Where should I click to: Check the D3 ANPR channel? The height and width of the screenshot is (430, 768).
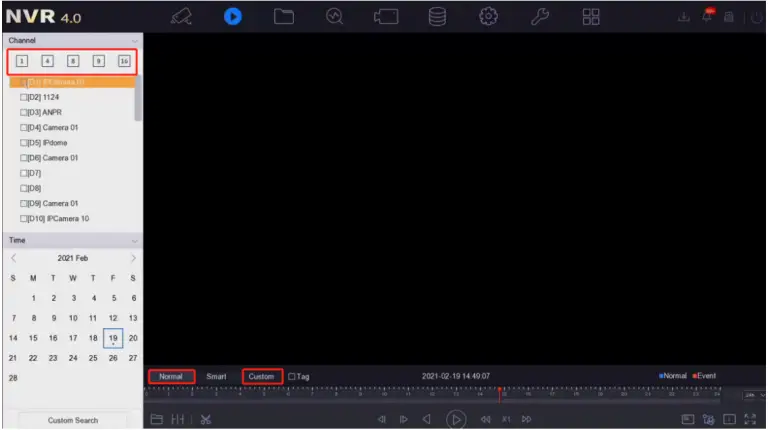(24, 113)
